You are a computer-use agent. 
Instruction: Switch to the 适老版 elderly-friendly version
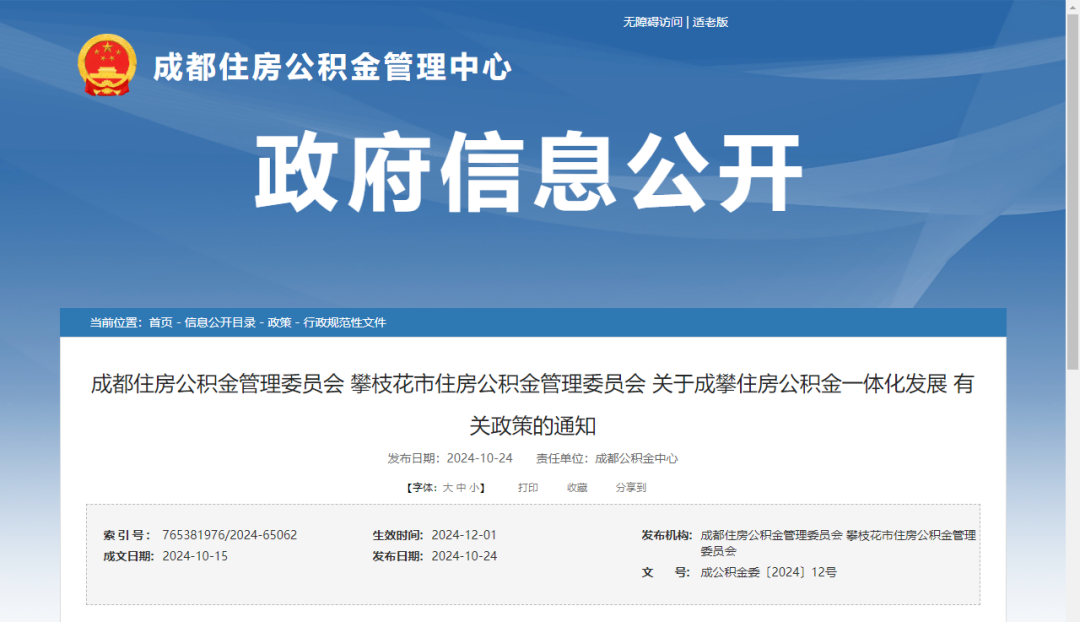point(710,22)
